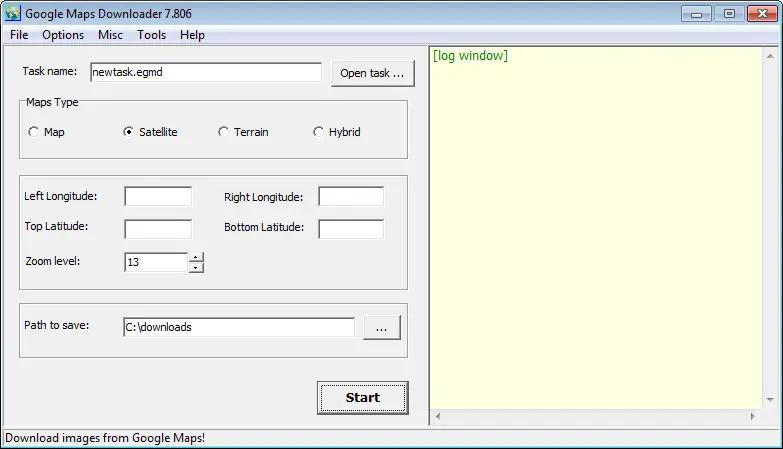Open the Misc menu
The image size is (783, 449).
(x=110, y=35)
